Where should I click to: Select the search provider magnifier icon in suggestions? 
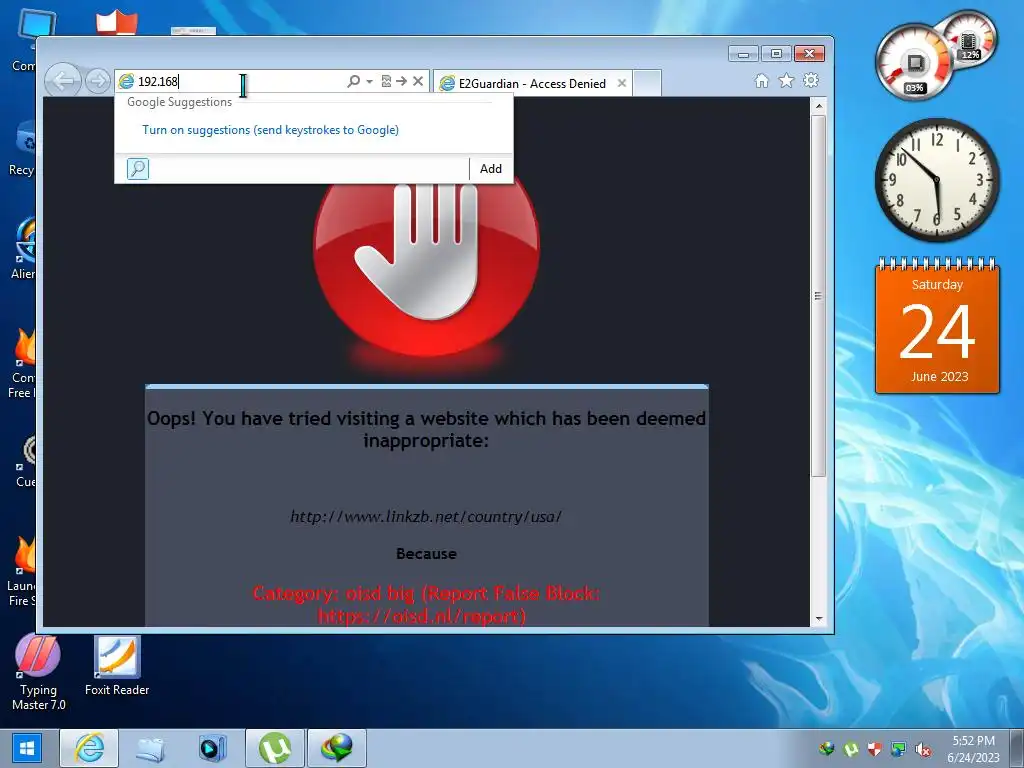(x=138, y=168)
